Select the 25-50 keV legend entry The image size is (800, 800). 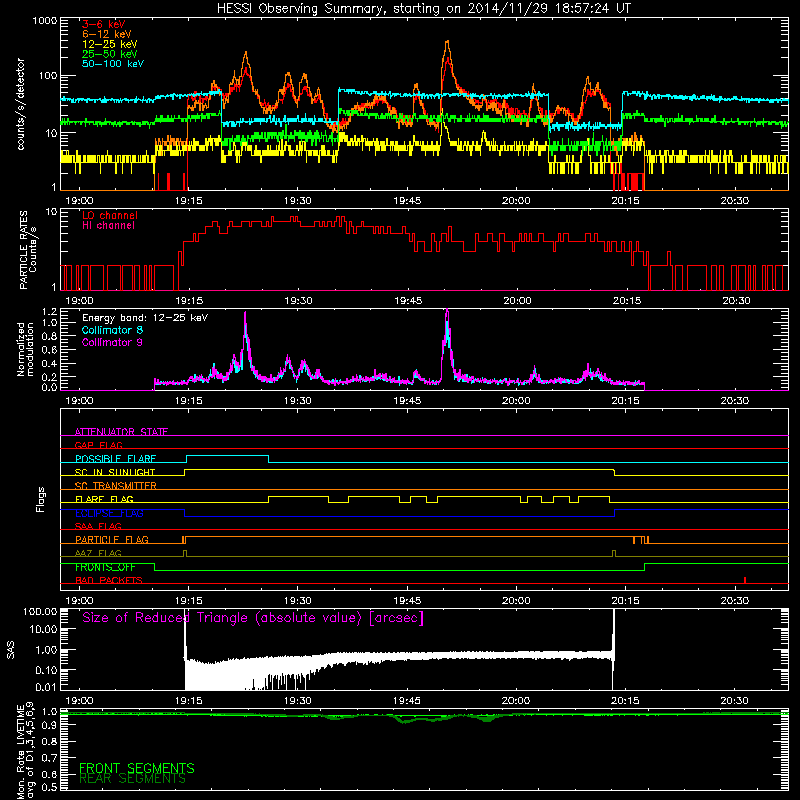(x=109, y=54)
